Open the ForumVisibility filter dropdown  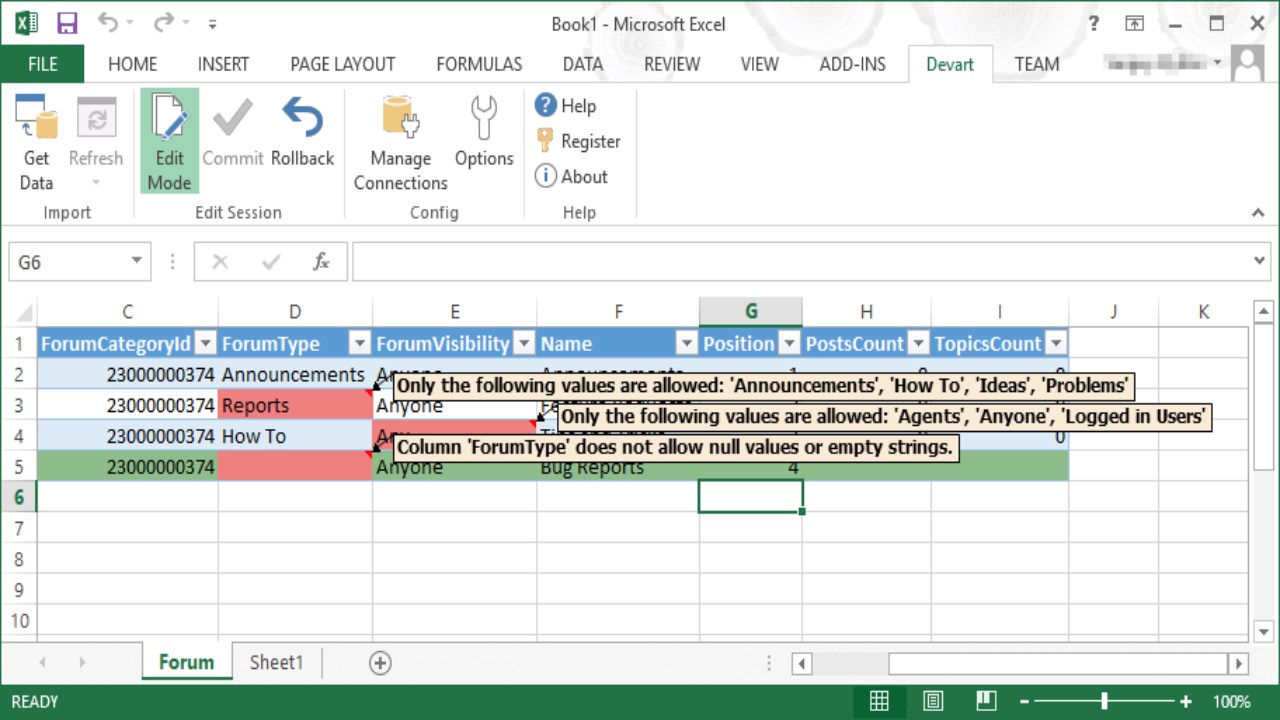(x=523, y=344)
